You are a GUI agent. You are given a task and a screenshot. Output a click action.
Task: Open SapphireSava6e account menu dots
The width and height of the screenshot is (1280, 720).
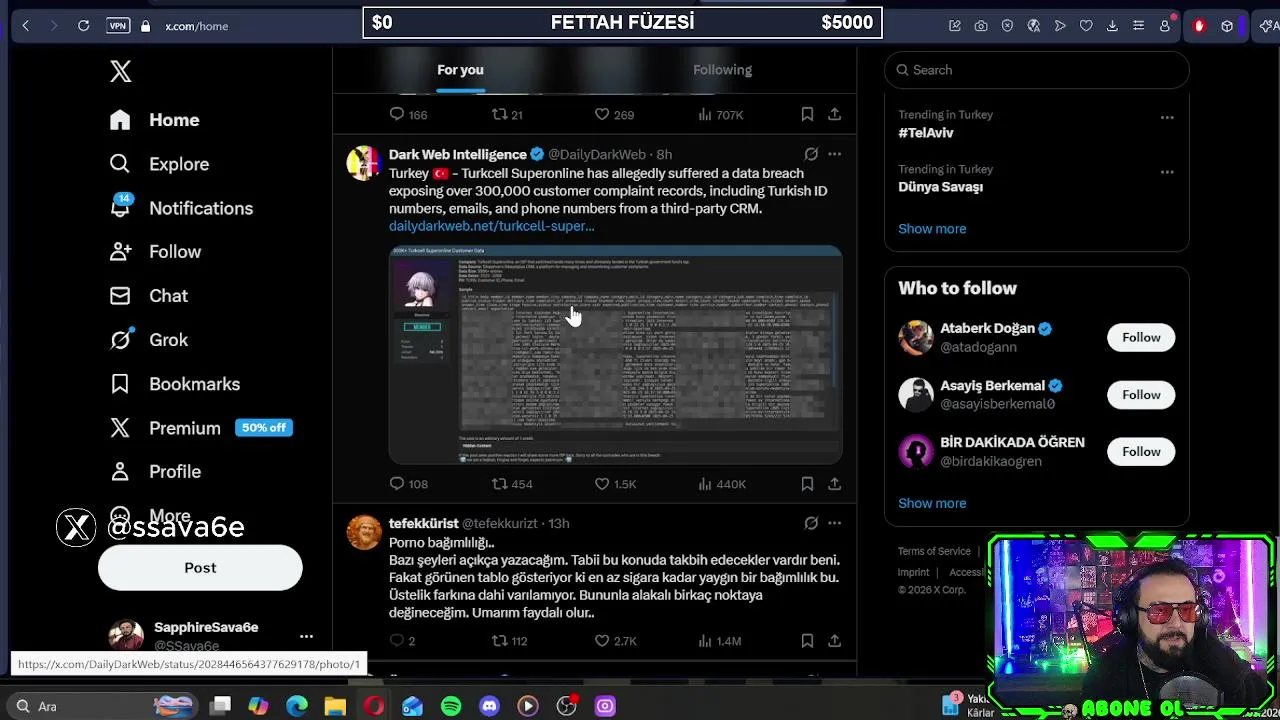click(x=306, y=636)
